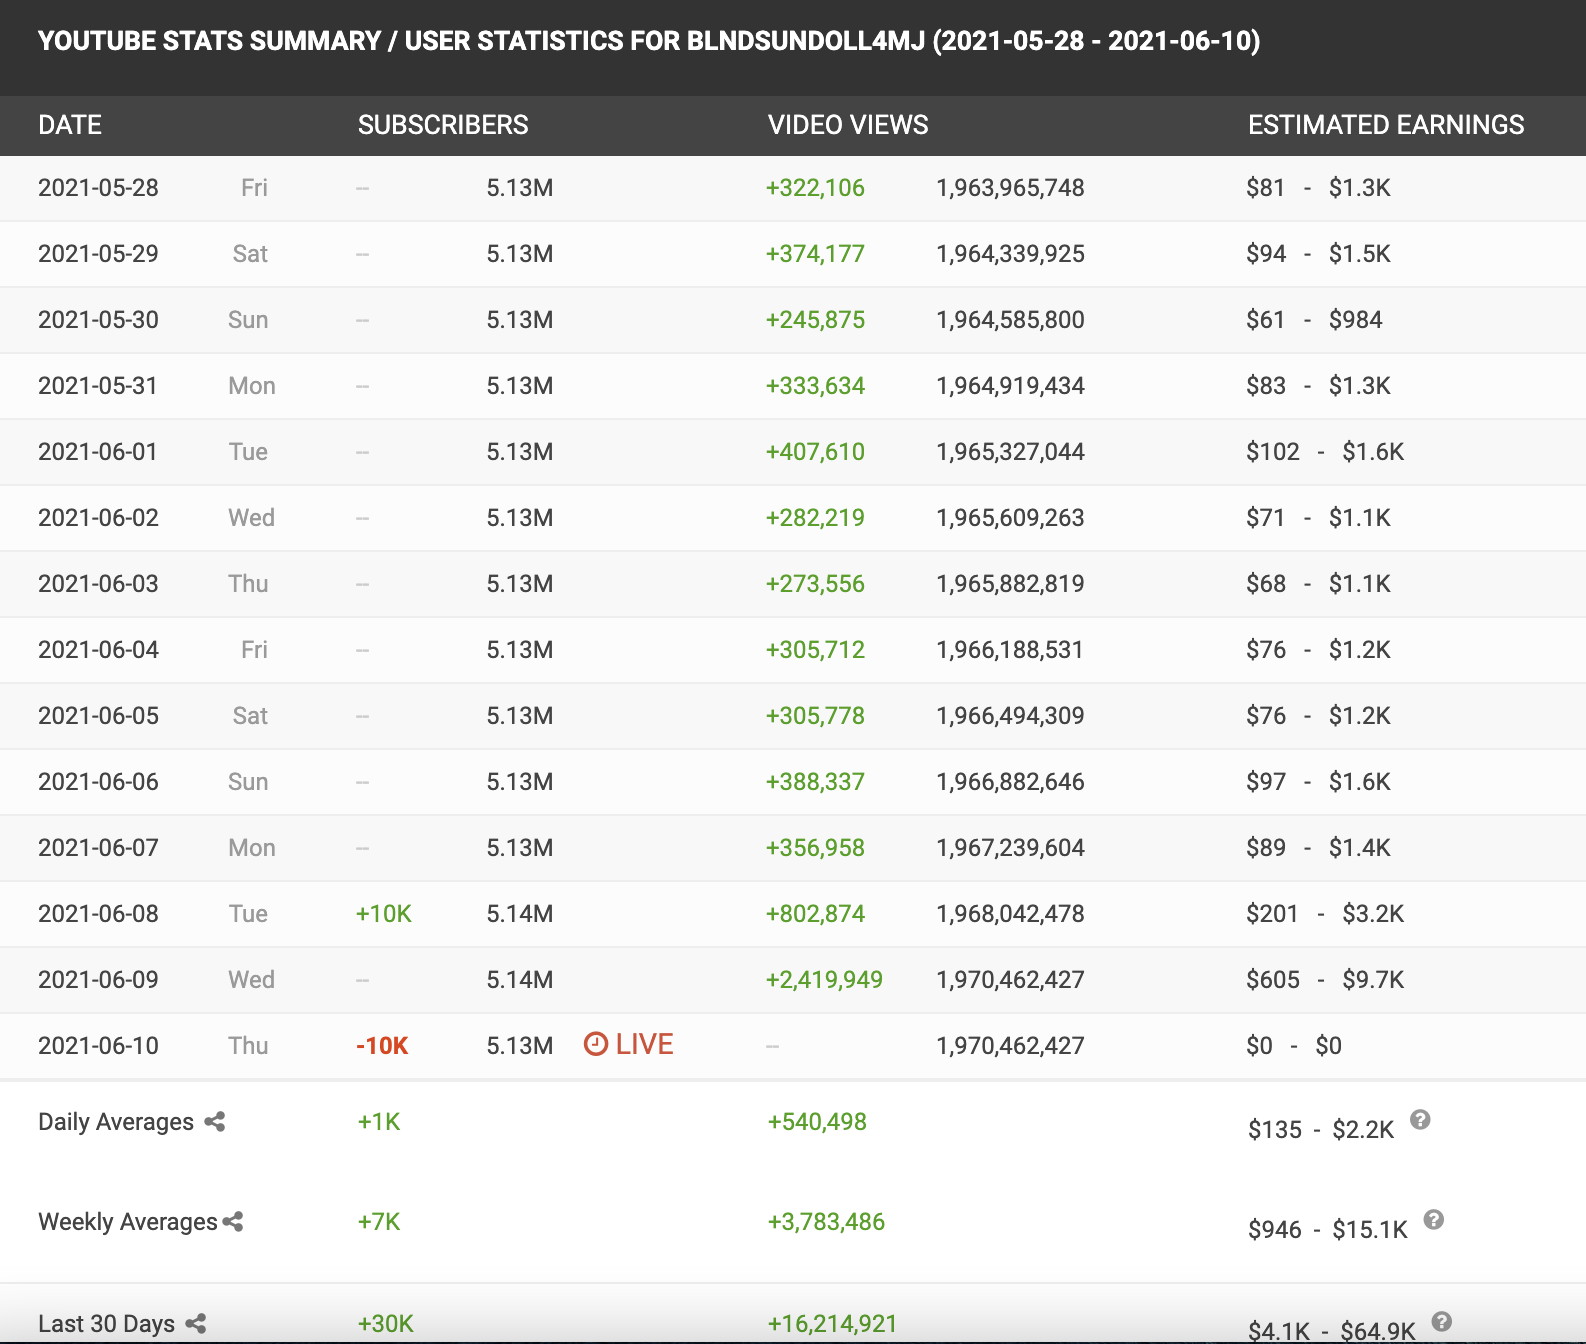Click view gain +356,958
The image size is (1586, 1344).
(x=815, y=848)
